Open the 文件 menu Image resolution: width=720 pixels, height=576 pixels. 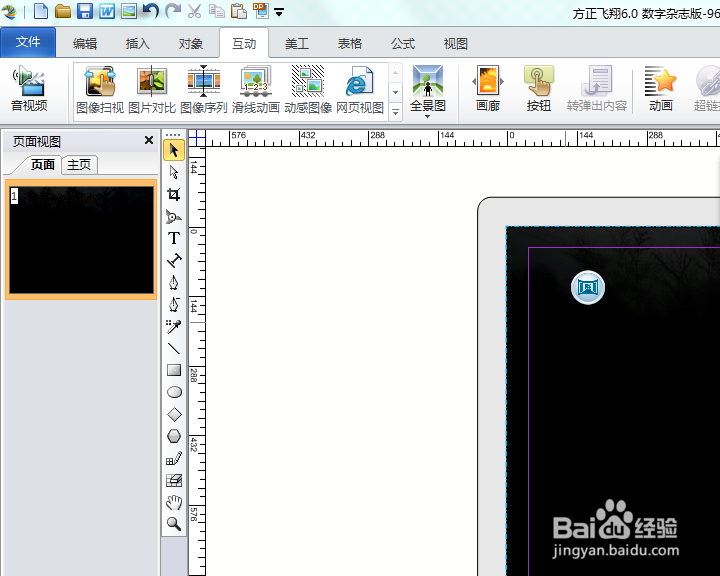[28, 42]
